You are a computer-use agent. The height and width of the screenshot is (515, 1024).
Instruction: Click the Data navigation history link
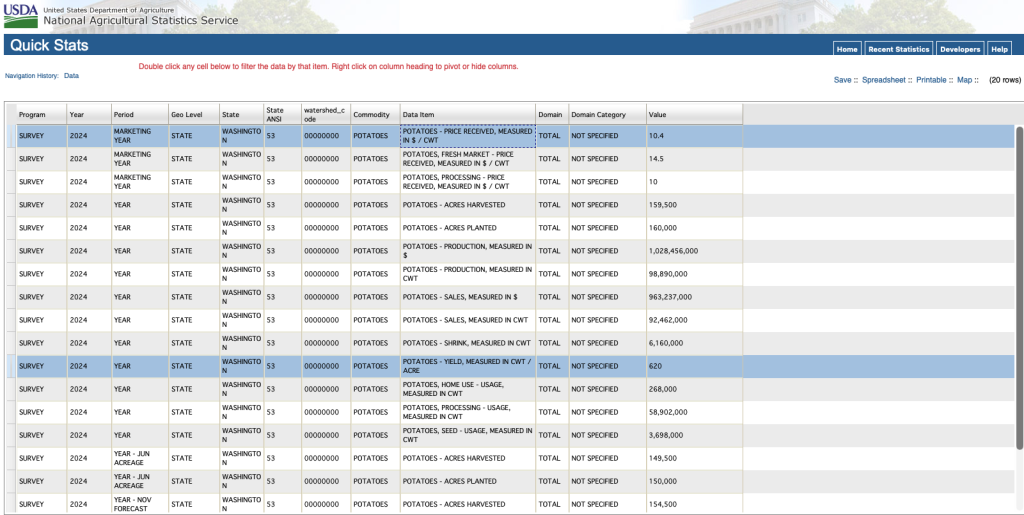point(71,76)
